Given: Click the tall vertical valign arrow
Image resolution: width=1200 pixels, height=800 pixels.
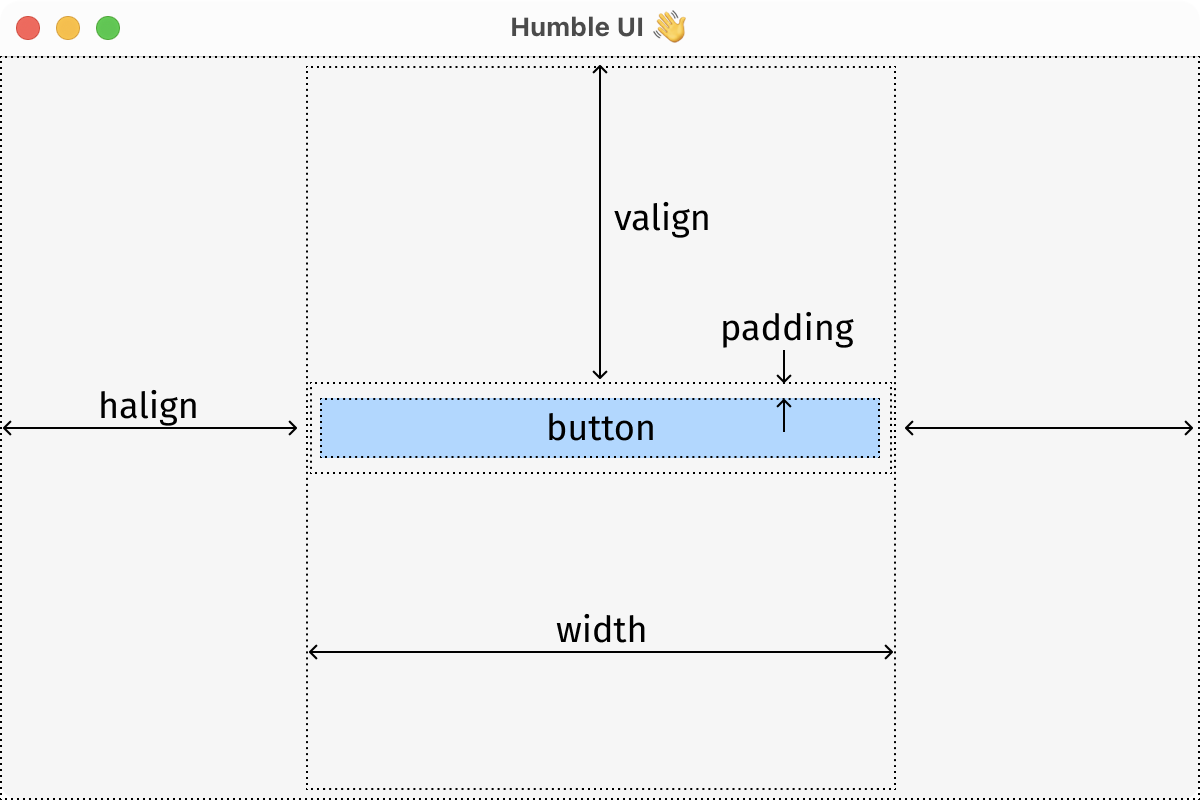Looking at the screenshot, I should pos(600,222).
